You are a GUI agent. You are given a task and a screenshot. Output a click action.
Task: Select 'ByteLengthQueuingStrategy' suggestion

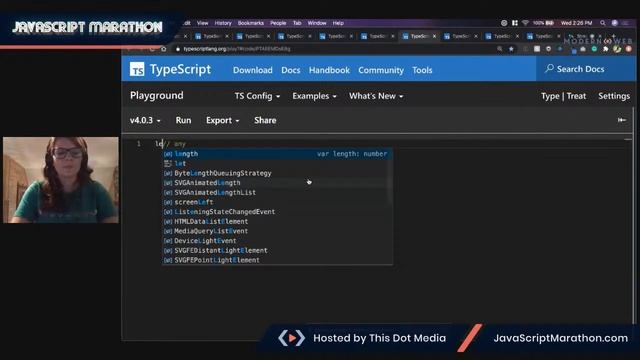tap(278, 173)
